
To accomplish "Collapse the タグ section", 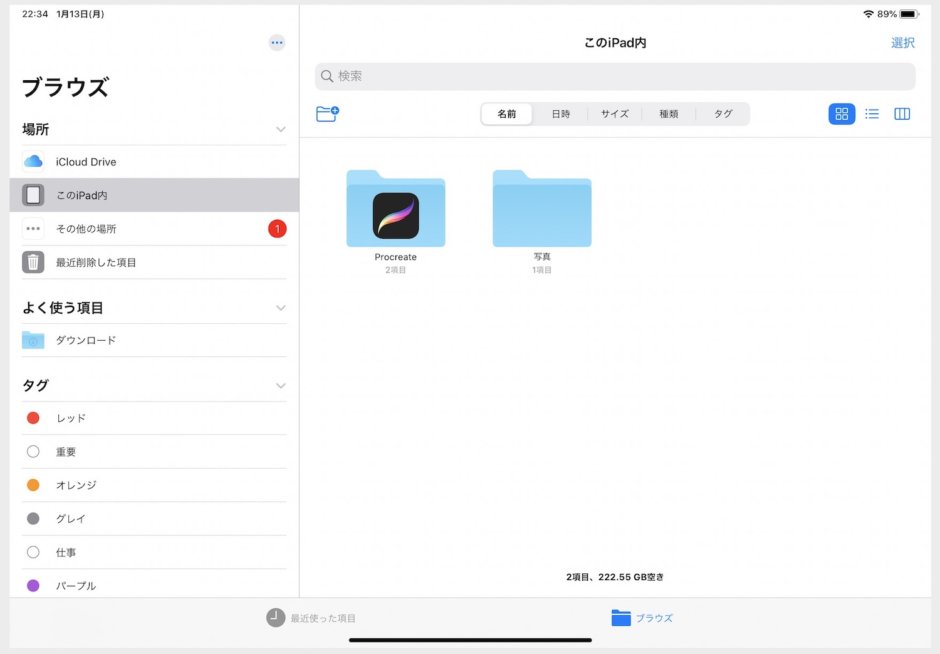I will [280, 384].
